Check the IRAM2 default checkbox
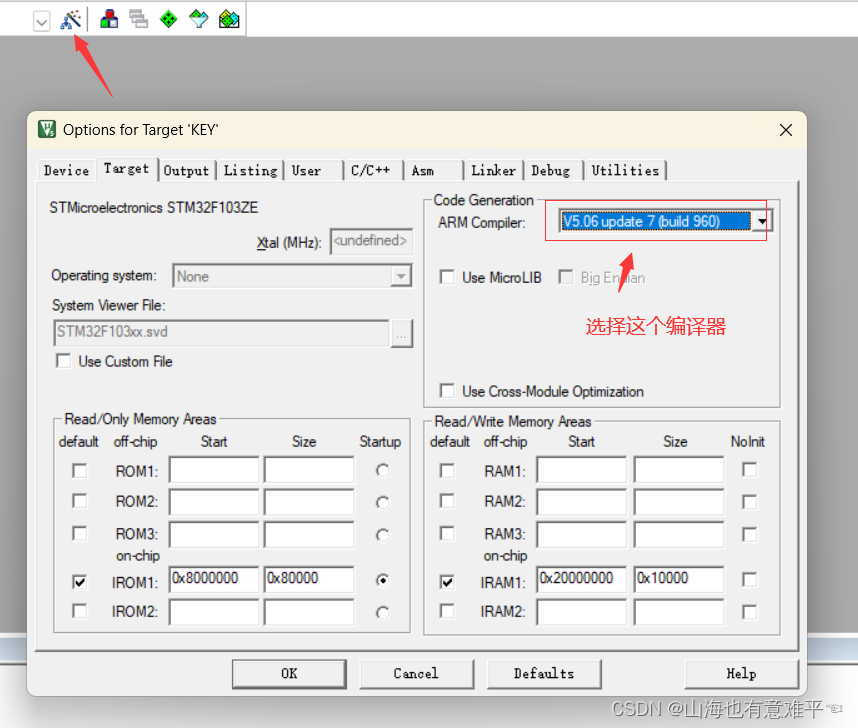This screenshot has width=858, height=728. point(447,611)
